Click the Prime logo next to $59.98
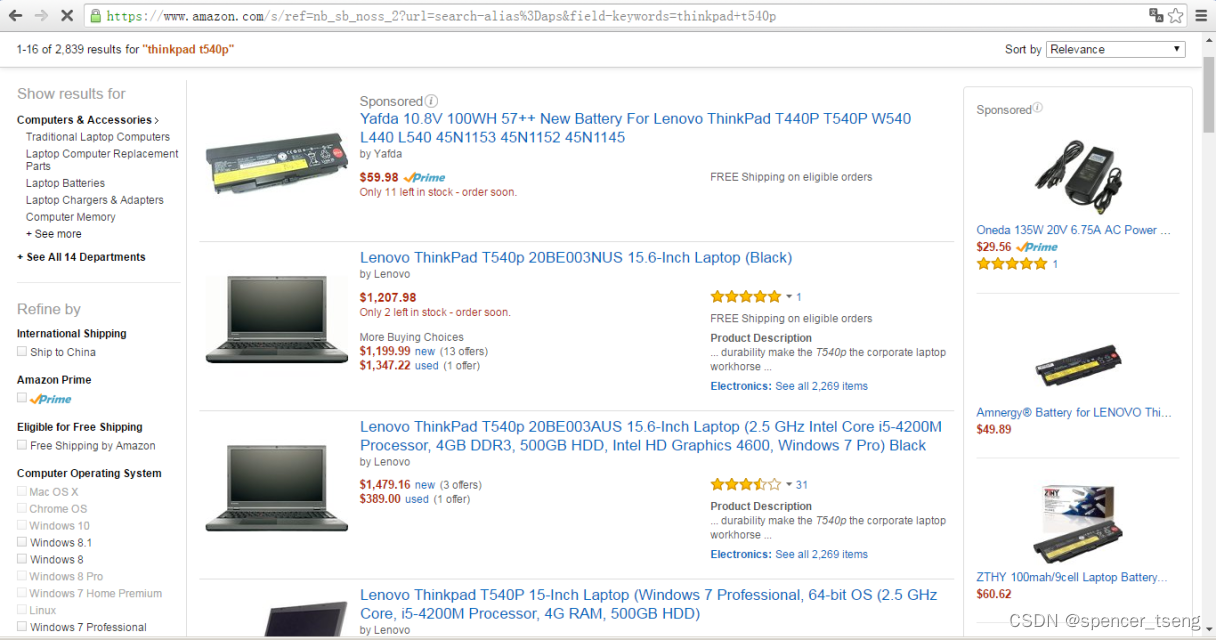This screenshot has height=640, width=1216. [x=424, y=177]
